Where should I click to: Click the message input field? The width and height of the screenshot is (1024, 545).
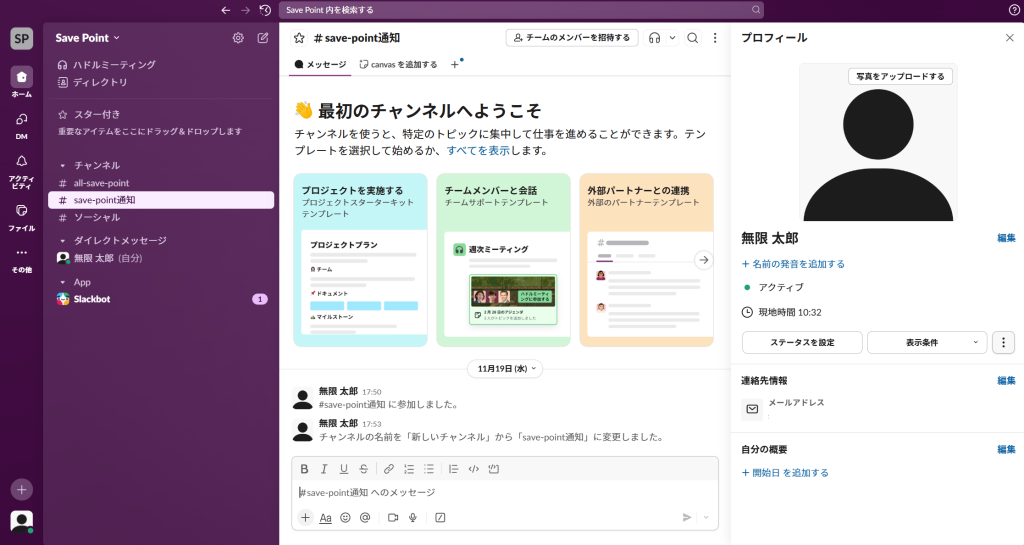tap(500, 492)
